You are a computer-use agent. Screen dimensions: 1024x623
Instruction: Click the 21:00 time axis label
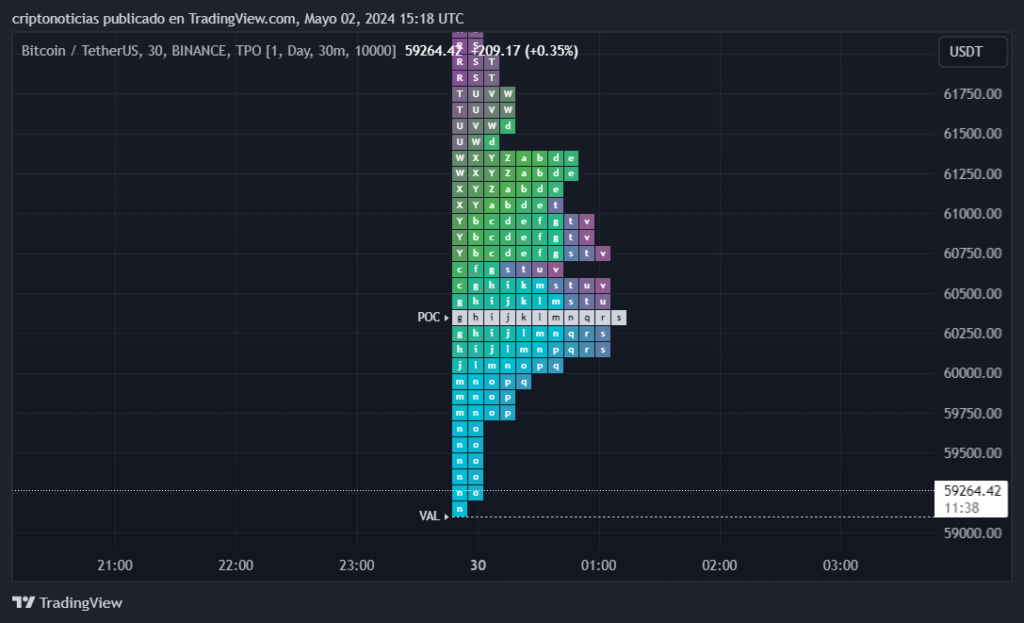pos(115,566)
